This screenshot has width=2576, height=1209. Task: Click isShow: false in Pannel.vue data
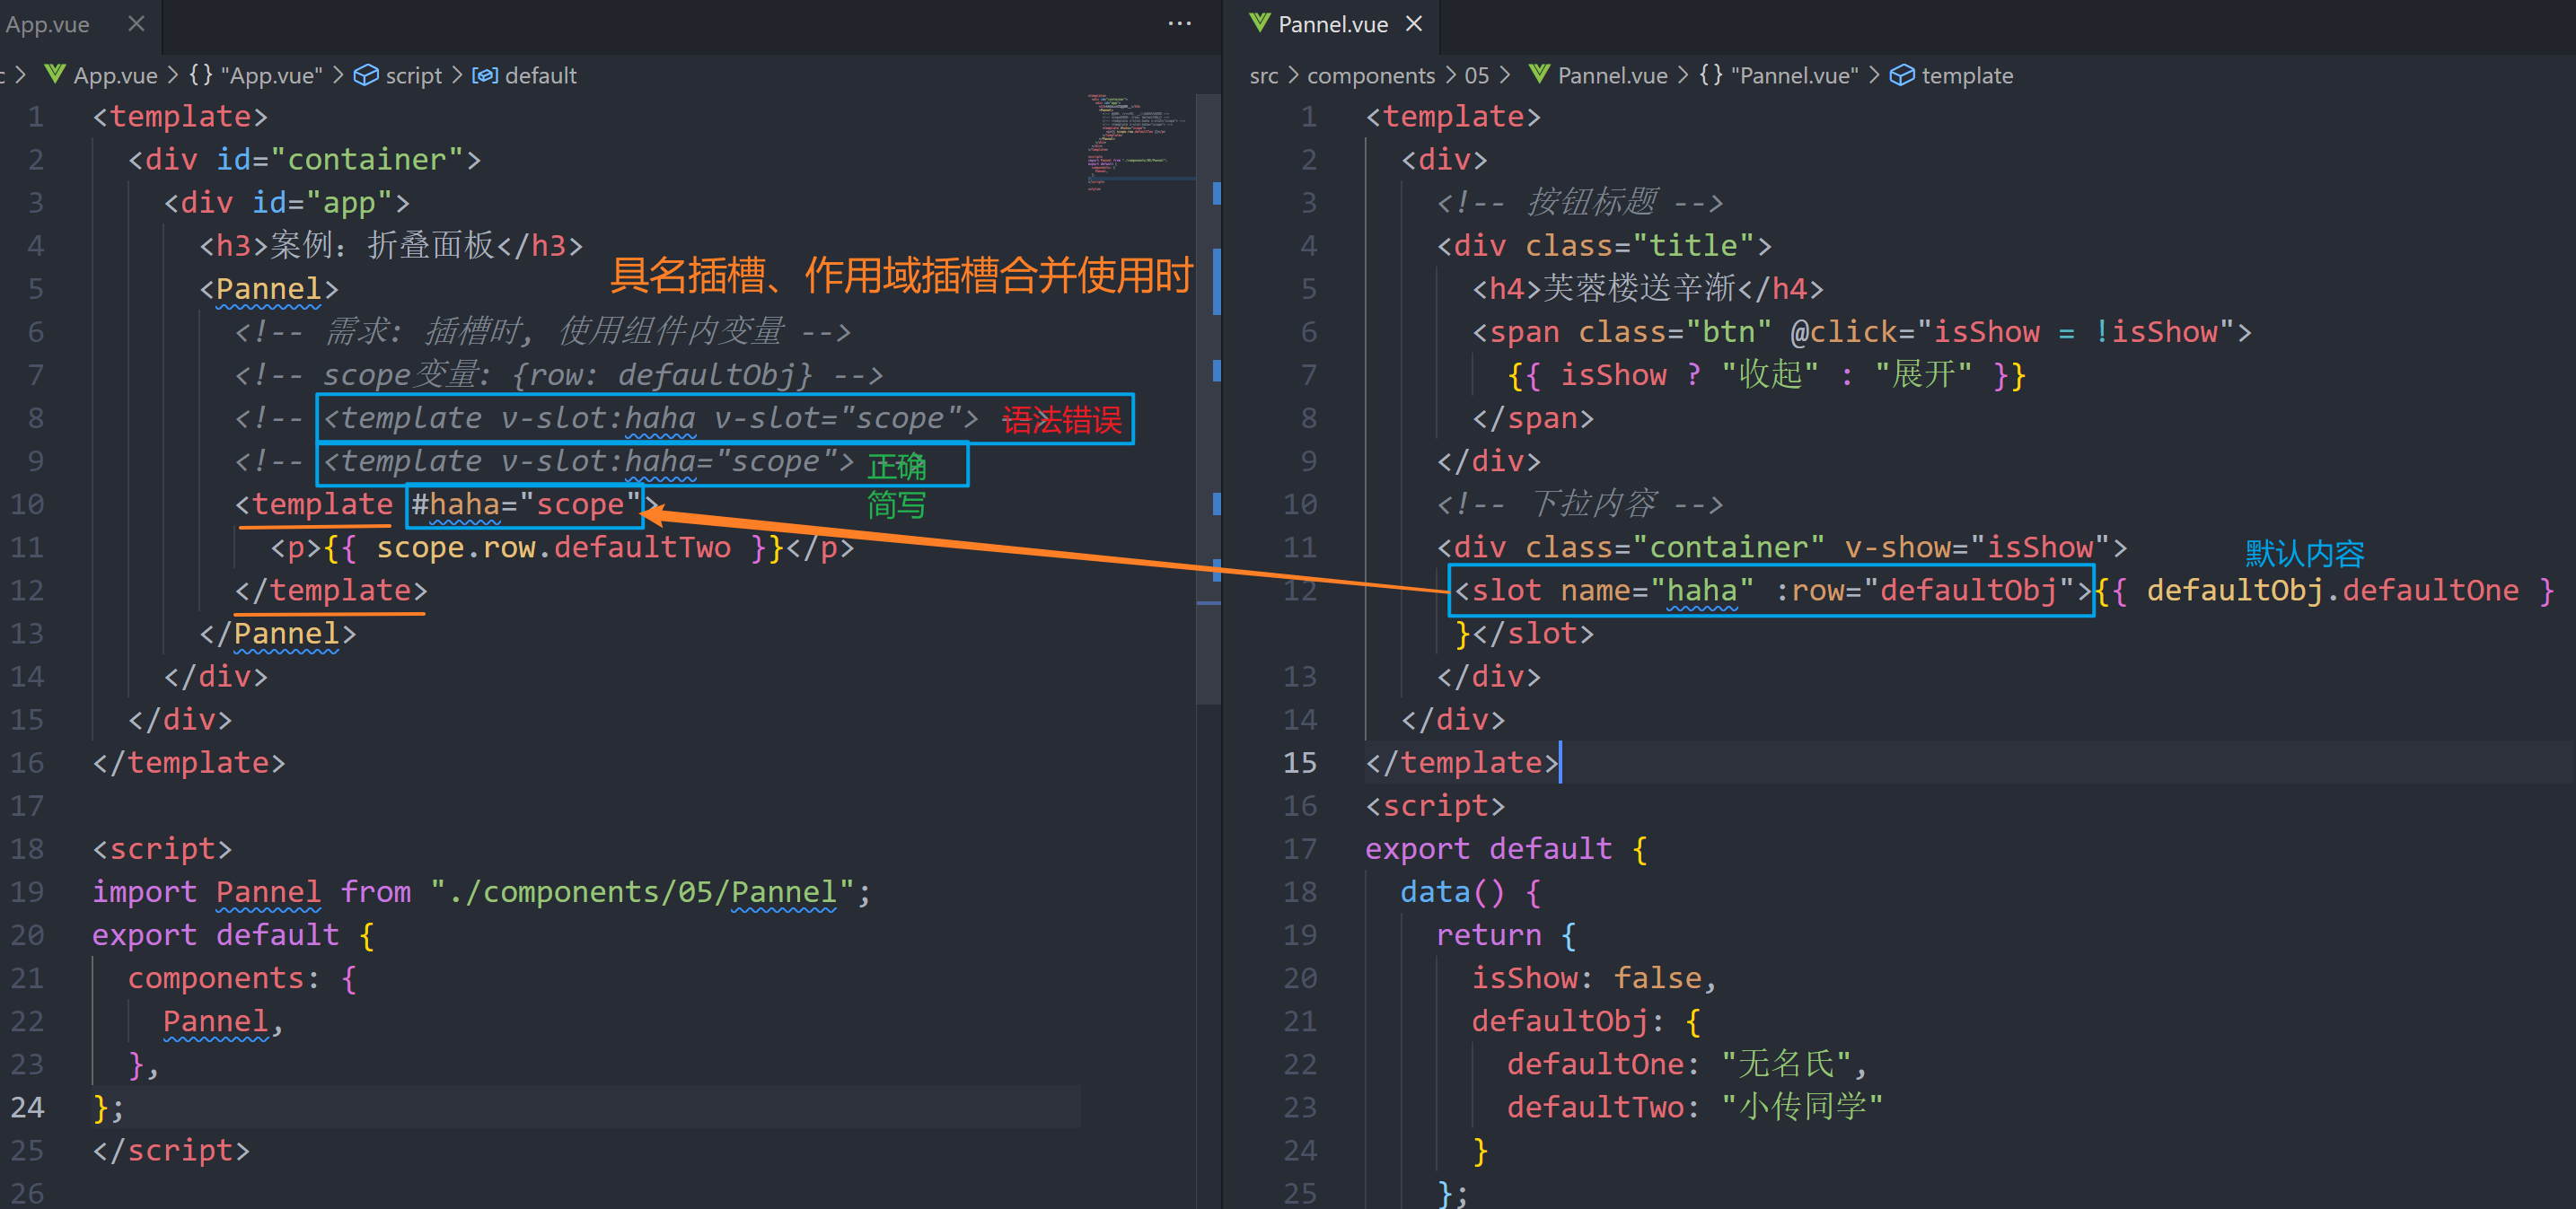point(1593,977)
